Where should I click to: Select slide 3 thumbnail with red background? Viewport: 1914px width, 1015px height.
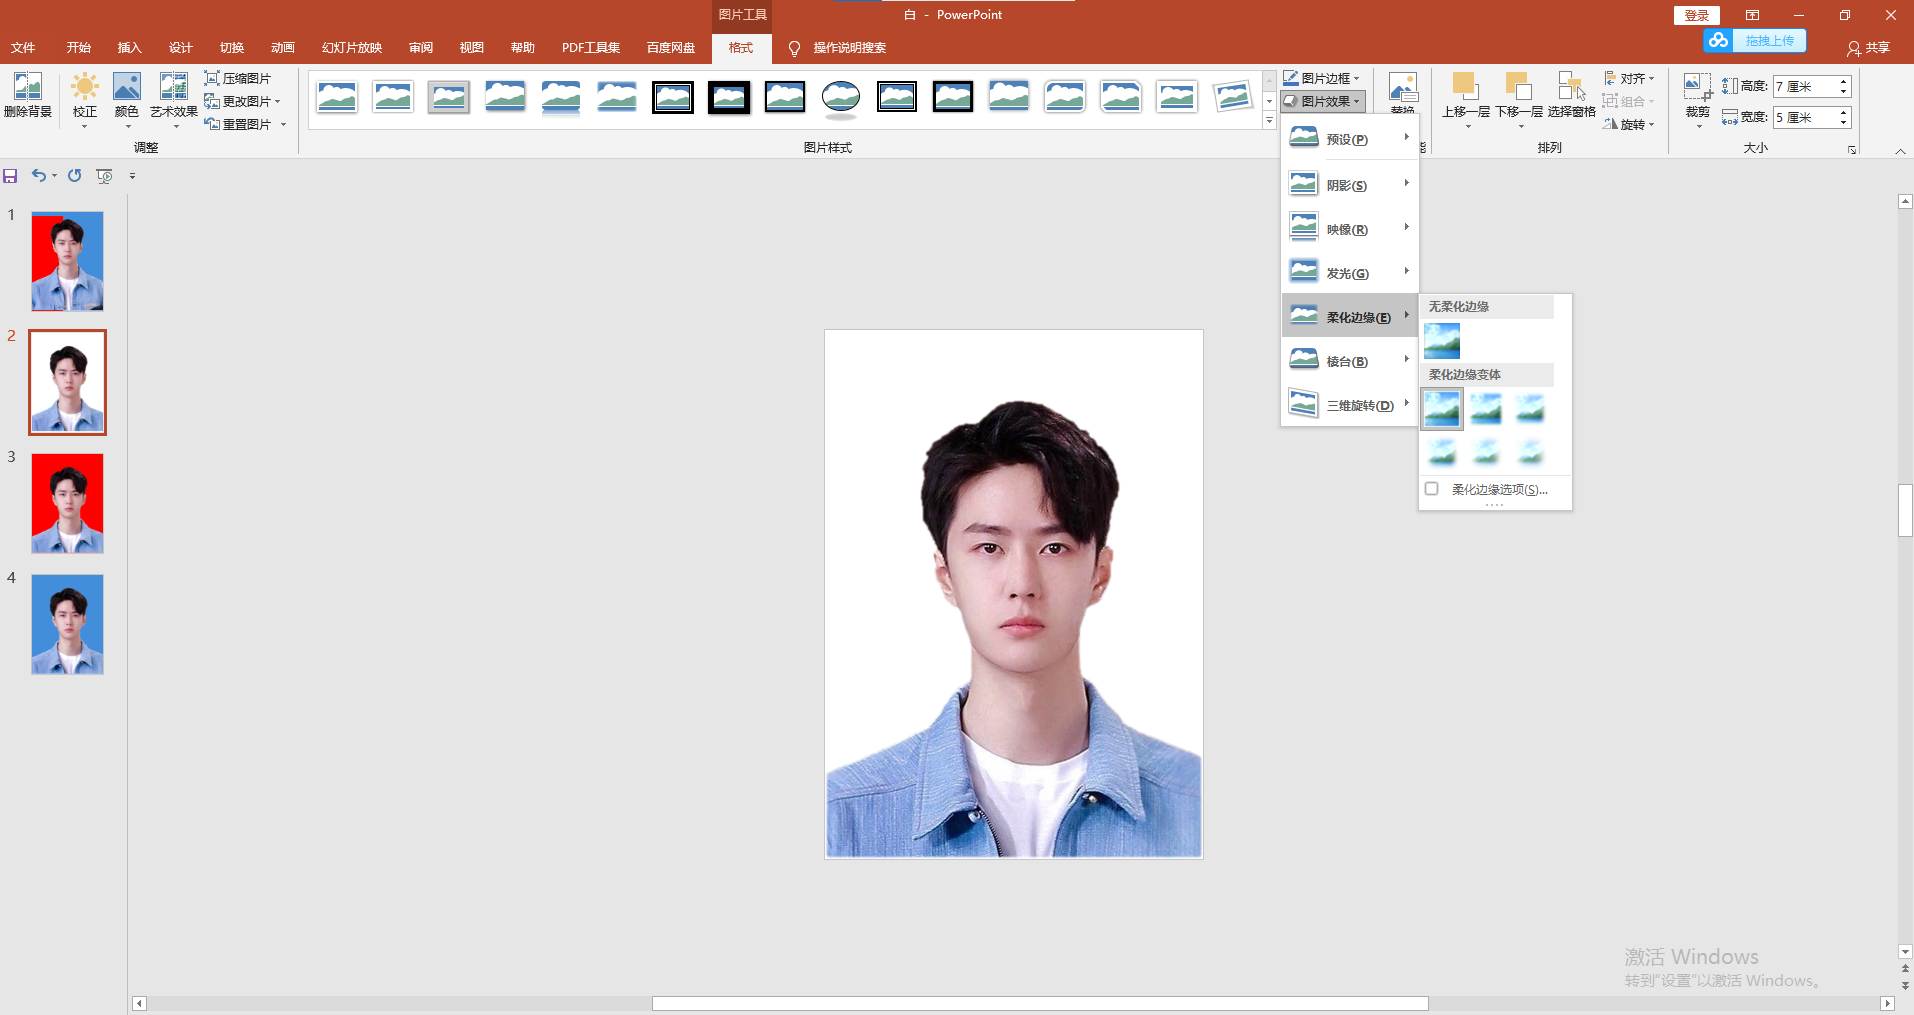(x=67, y=503)
